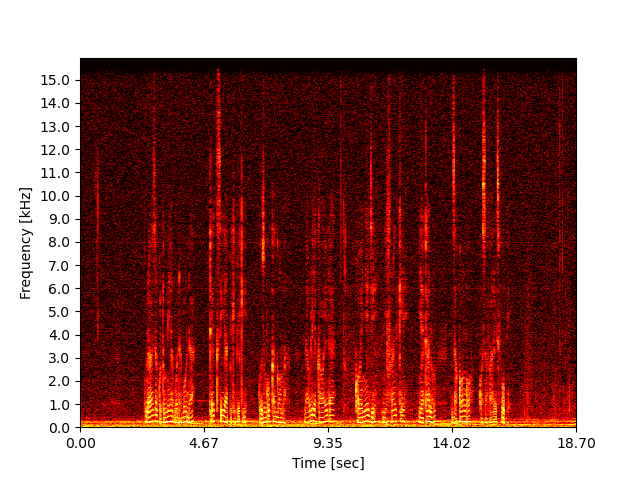Pick the 10.0 frequency tick label

coord(55,196)
